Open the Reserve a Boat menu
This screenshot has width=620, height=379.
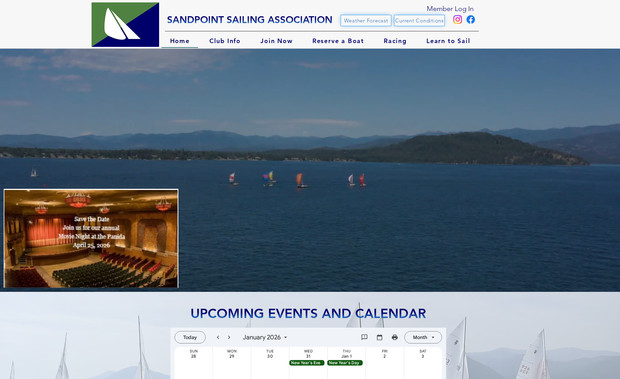tap(338, 41)
